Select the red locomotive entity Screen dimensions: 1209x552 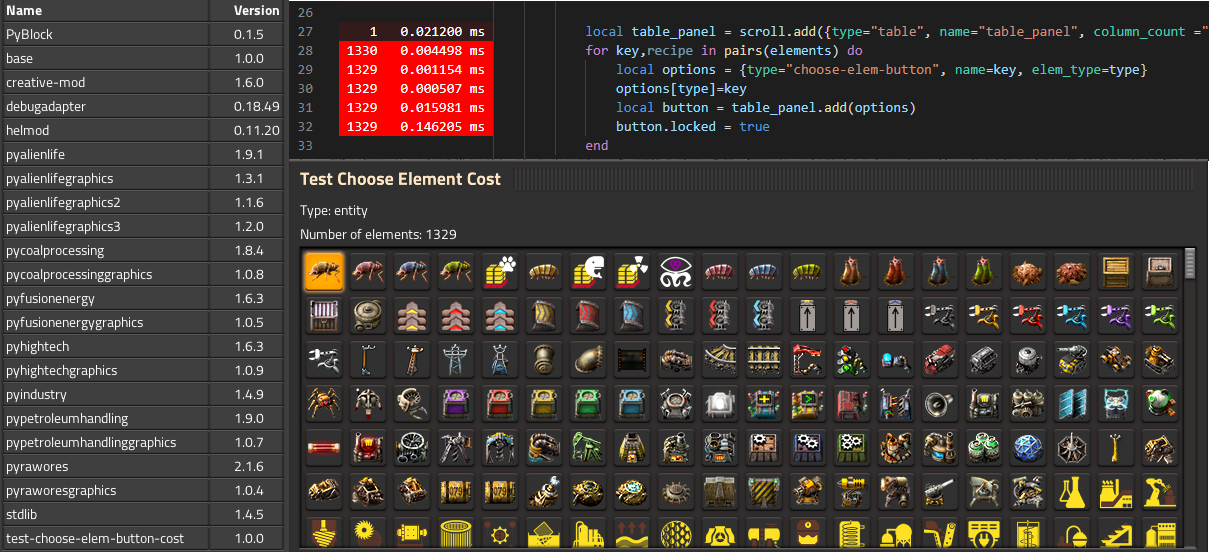939,358
